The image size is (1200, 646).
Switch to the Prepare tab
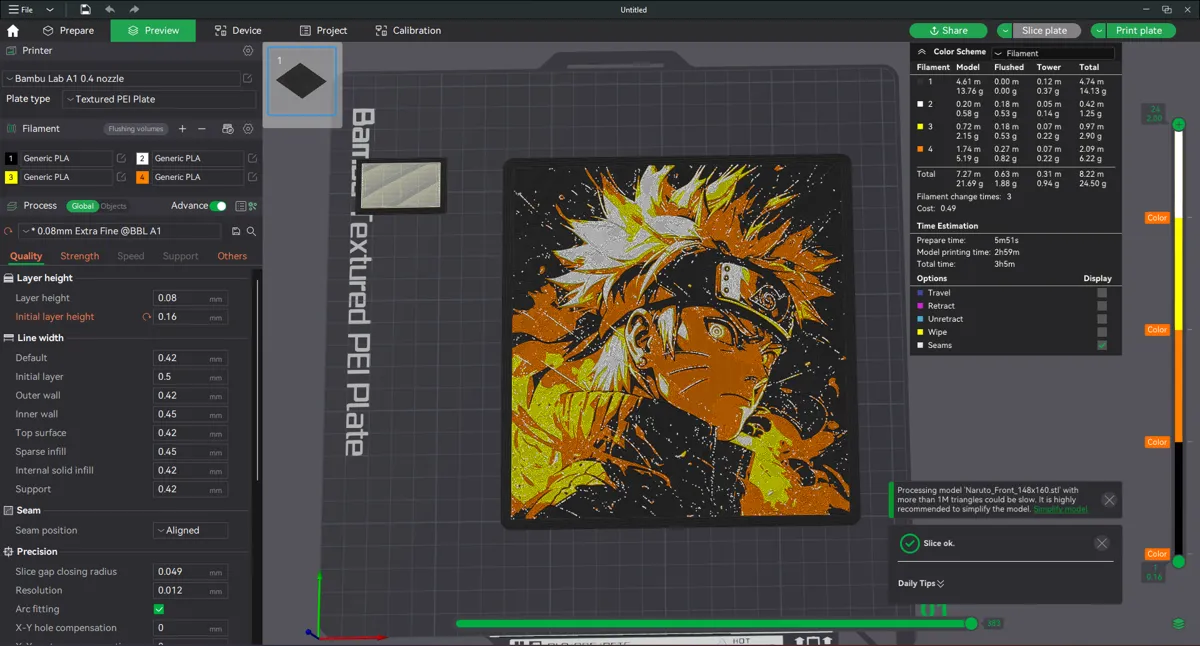tap(69, 31)
